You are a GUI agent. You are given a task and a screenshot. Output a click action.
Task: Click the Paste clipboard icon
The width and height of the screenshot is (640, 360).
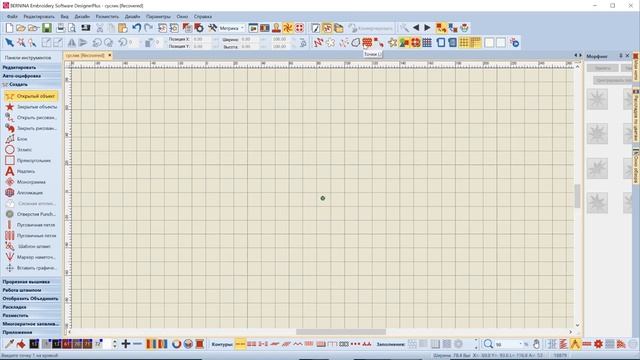(122, 28)
